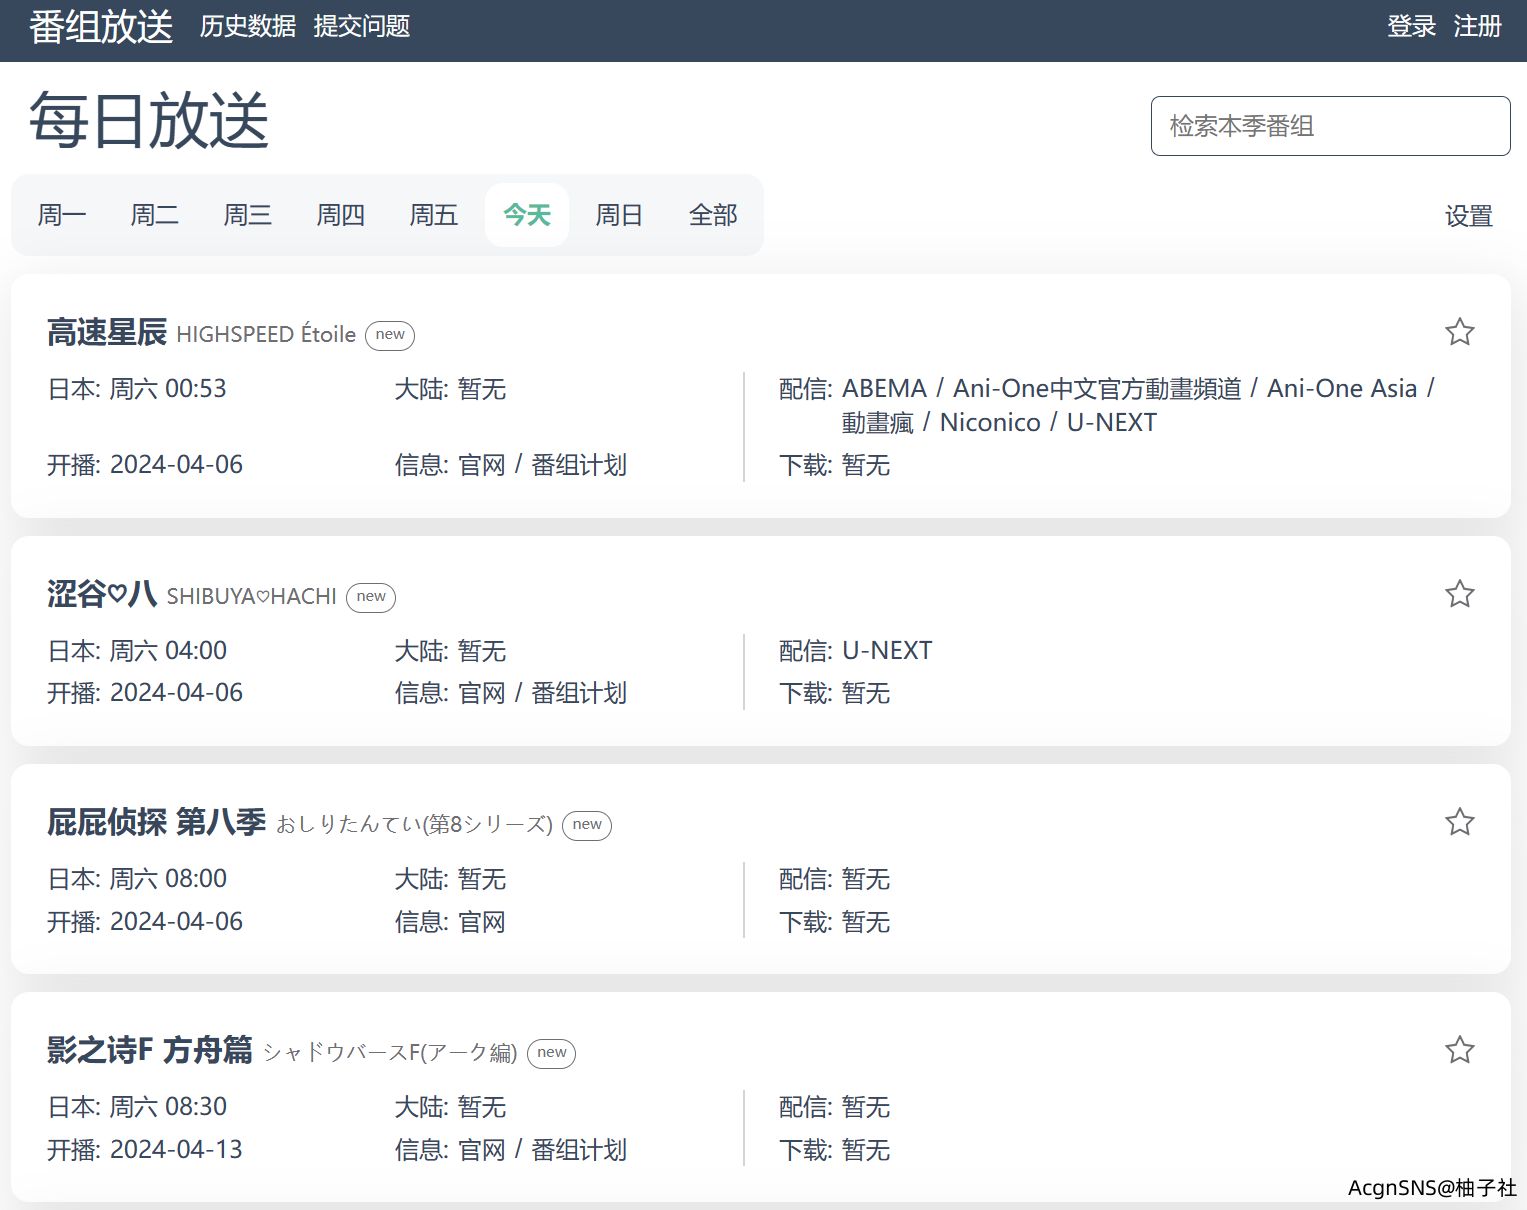Go to 提交问题 page

362,26
